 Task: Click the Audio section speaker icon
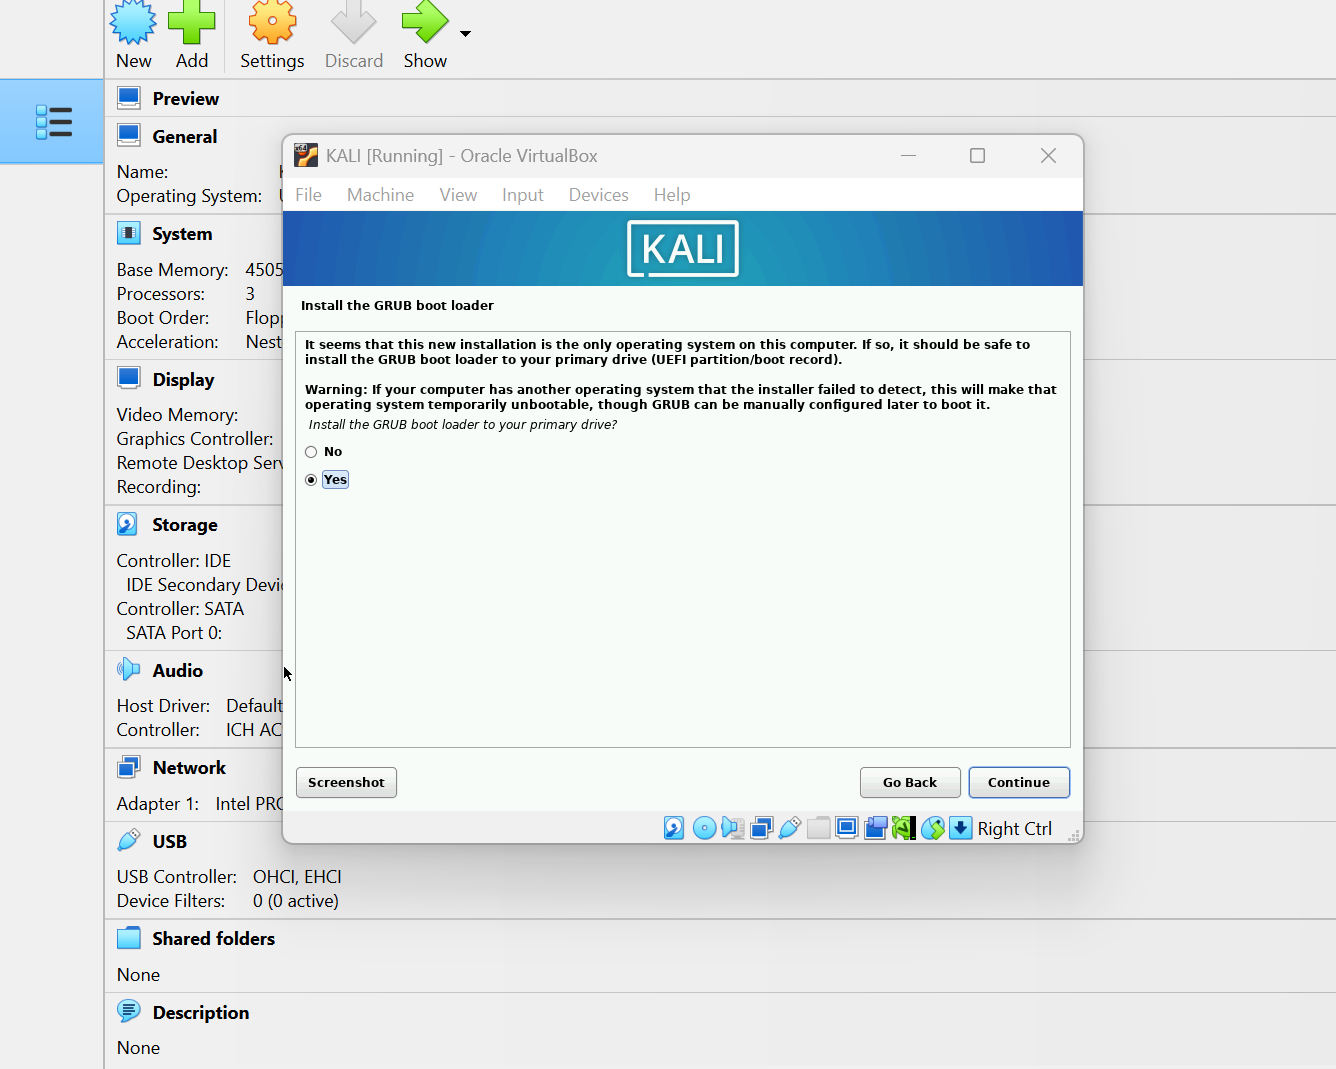(128, 669)
